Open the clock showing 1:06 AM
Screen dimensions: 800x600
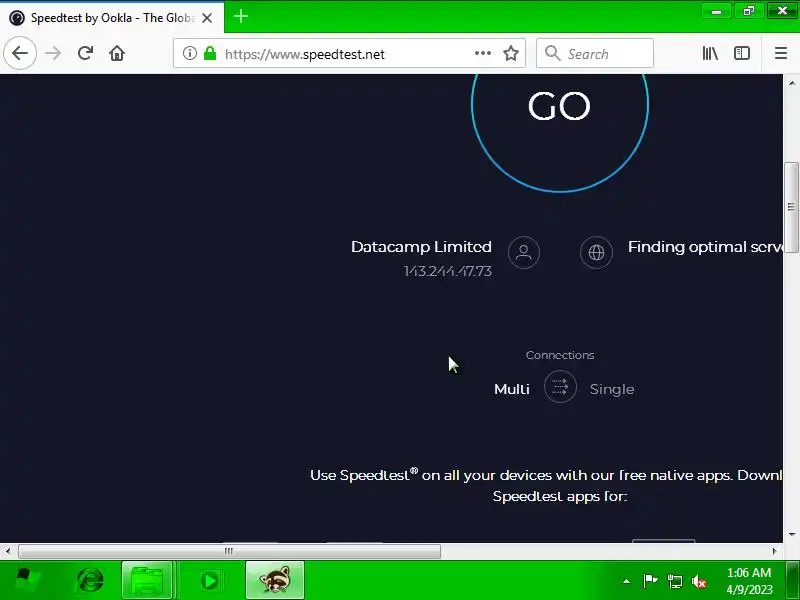click(749, 581)
